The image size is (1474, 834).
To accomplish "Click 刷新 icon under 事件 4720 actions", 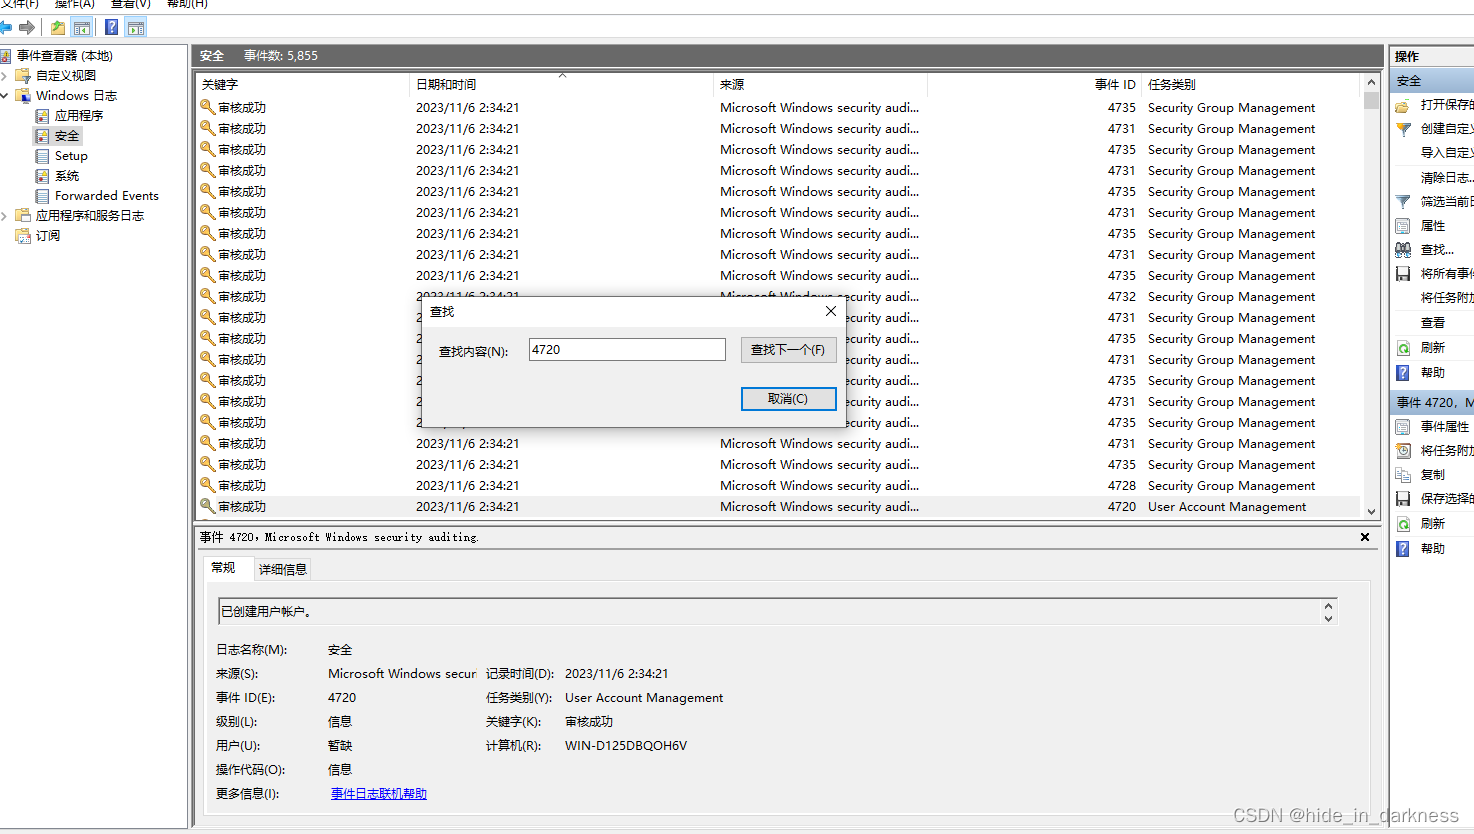I will coord(1403,524).
